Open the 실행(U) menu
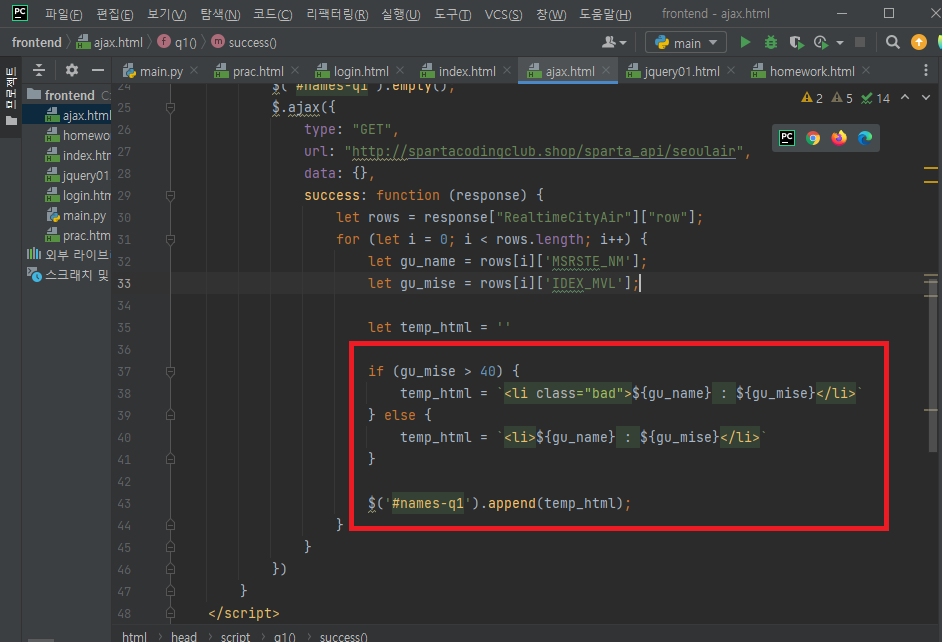Viewport: 942px width, 642px height. (401, 14)
